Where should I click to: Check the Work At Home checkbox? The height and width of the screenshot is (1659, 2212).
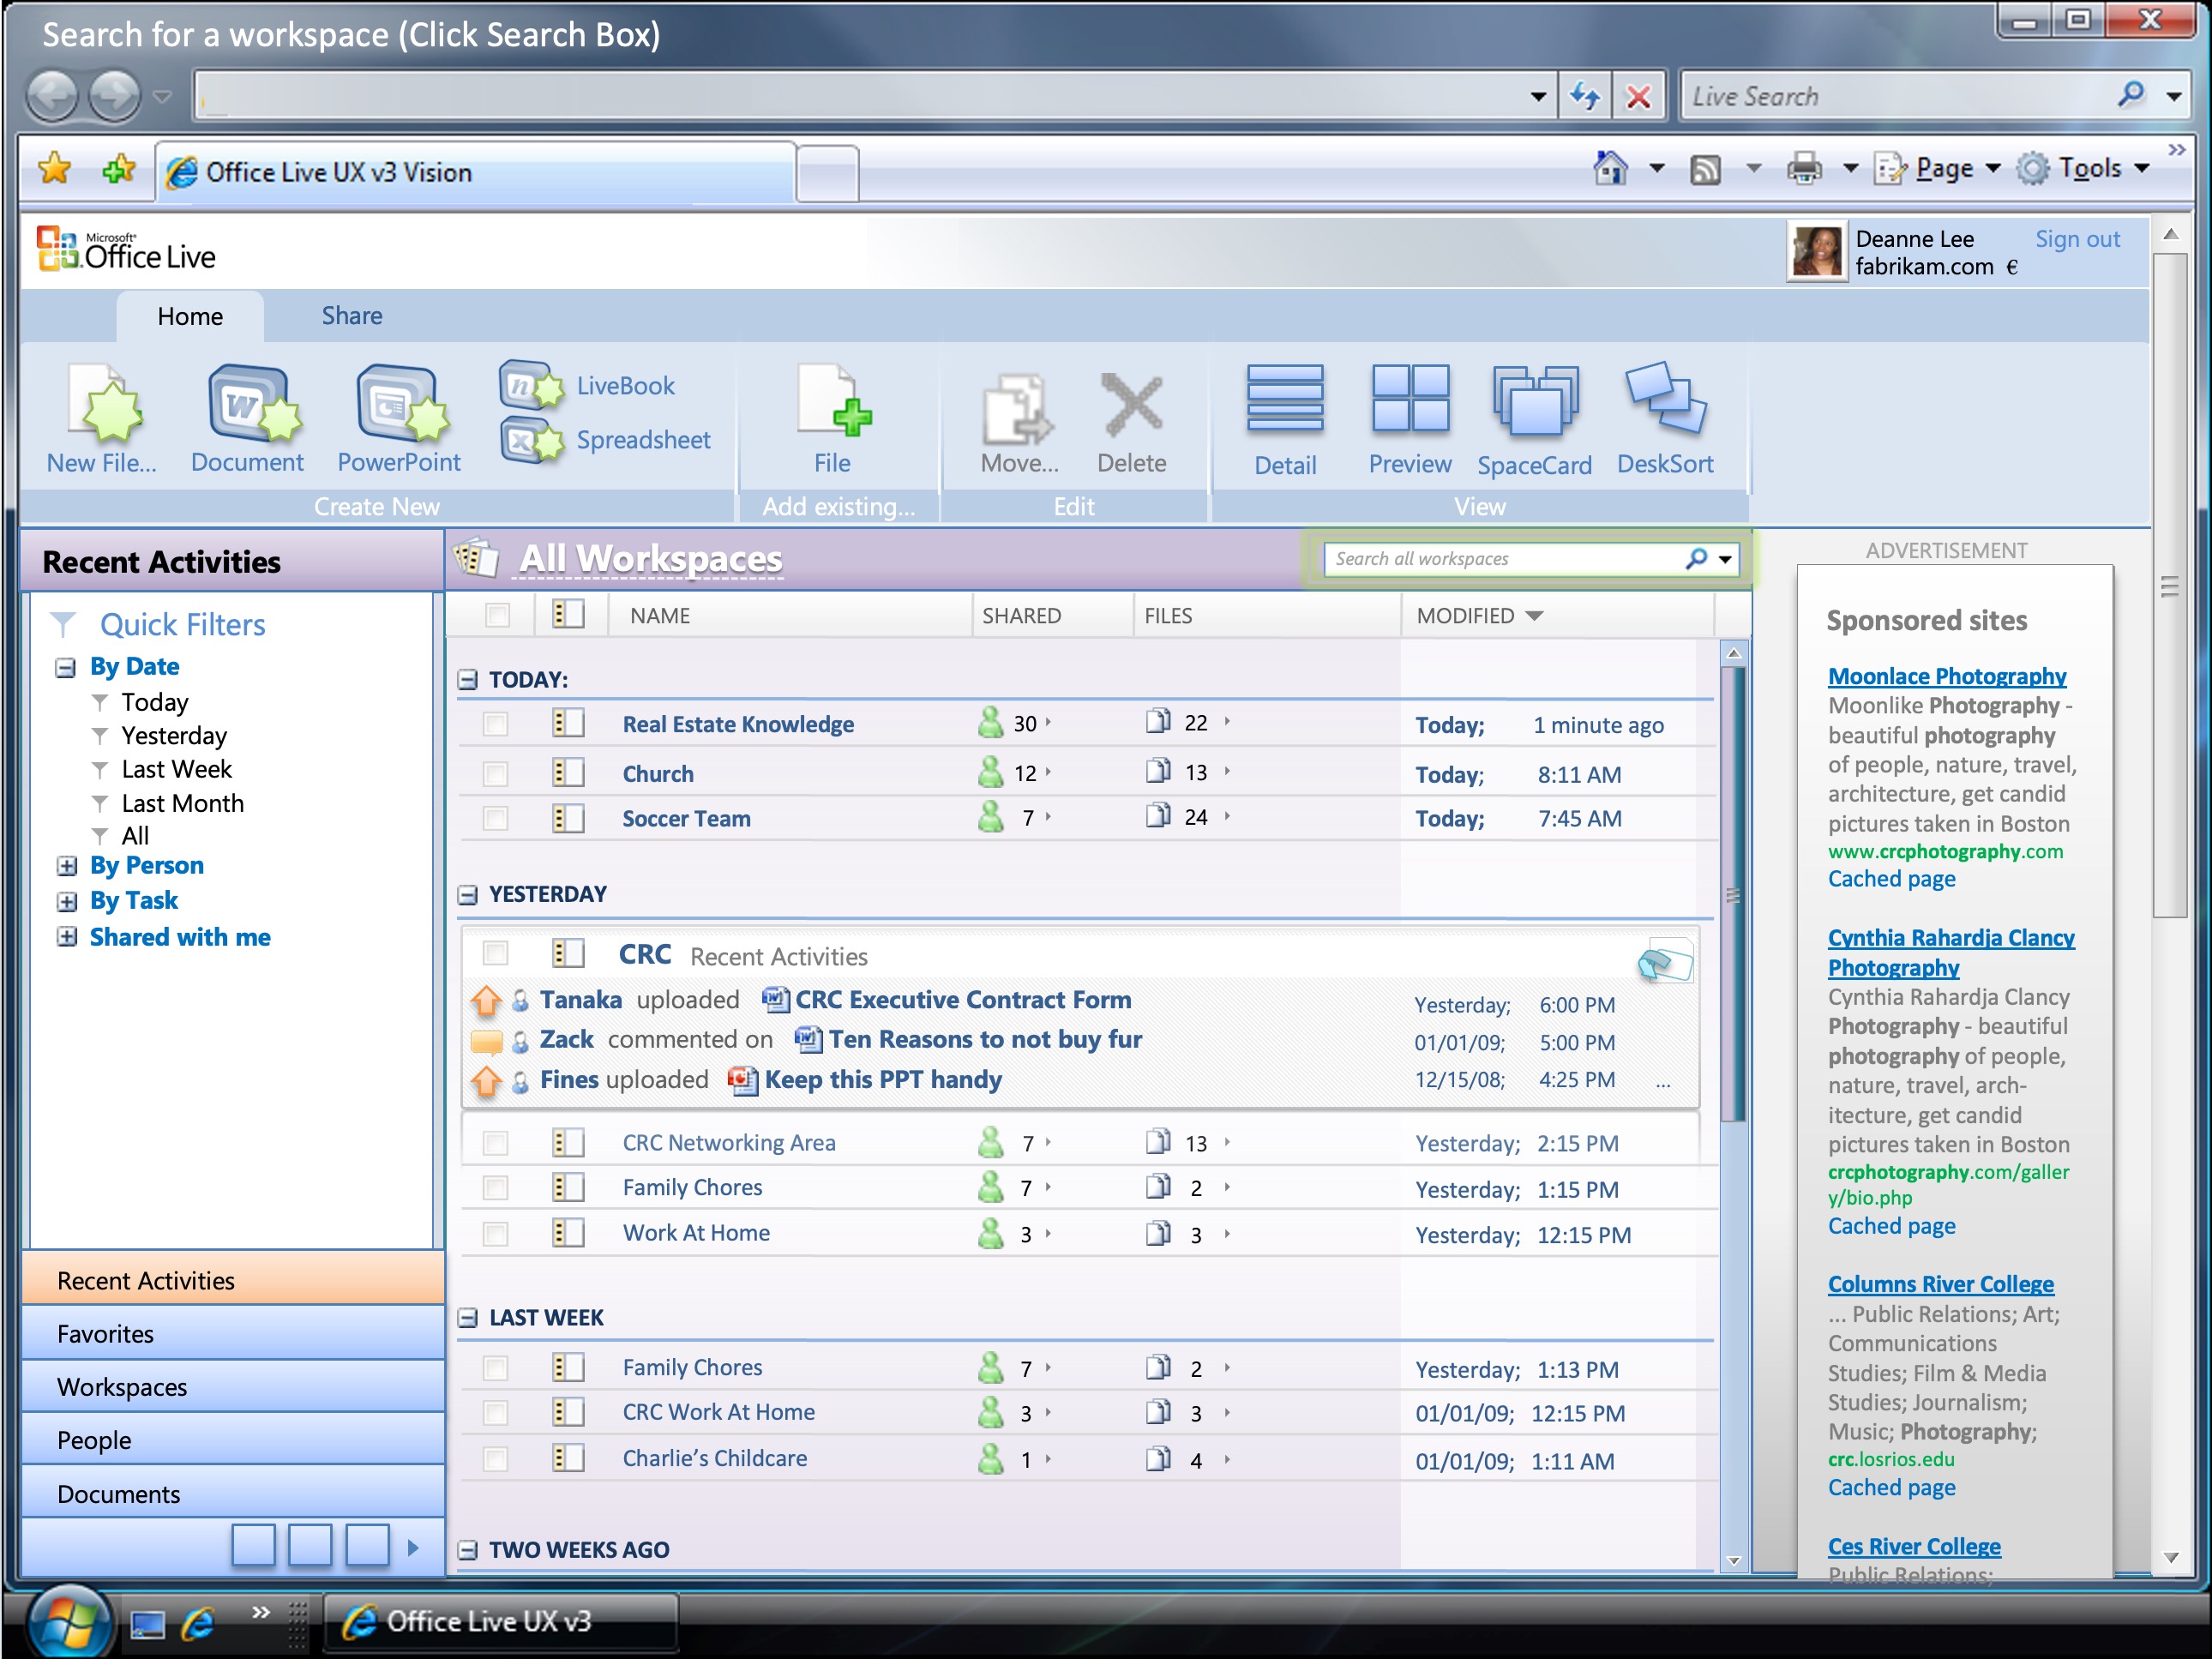495,1234
